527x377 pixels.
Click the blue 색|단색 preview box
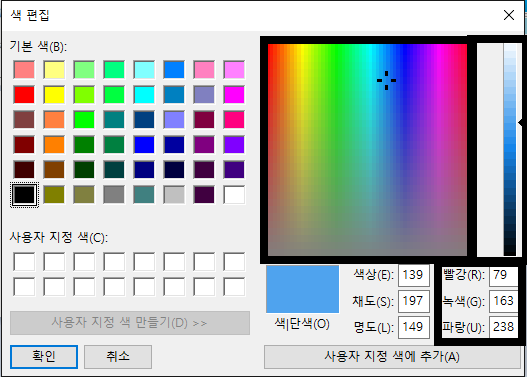point(302,289)
